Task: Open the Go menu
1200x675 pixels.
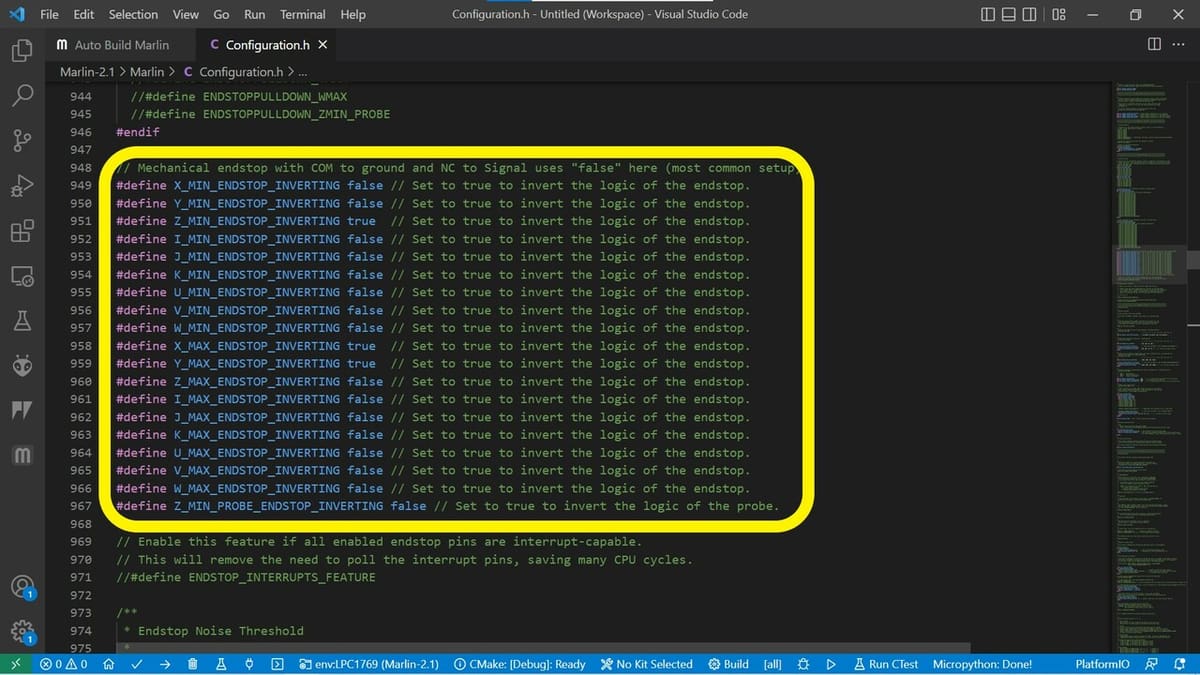Action: (221, 14)
